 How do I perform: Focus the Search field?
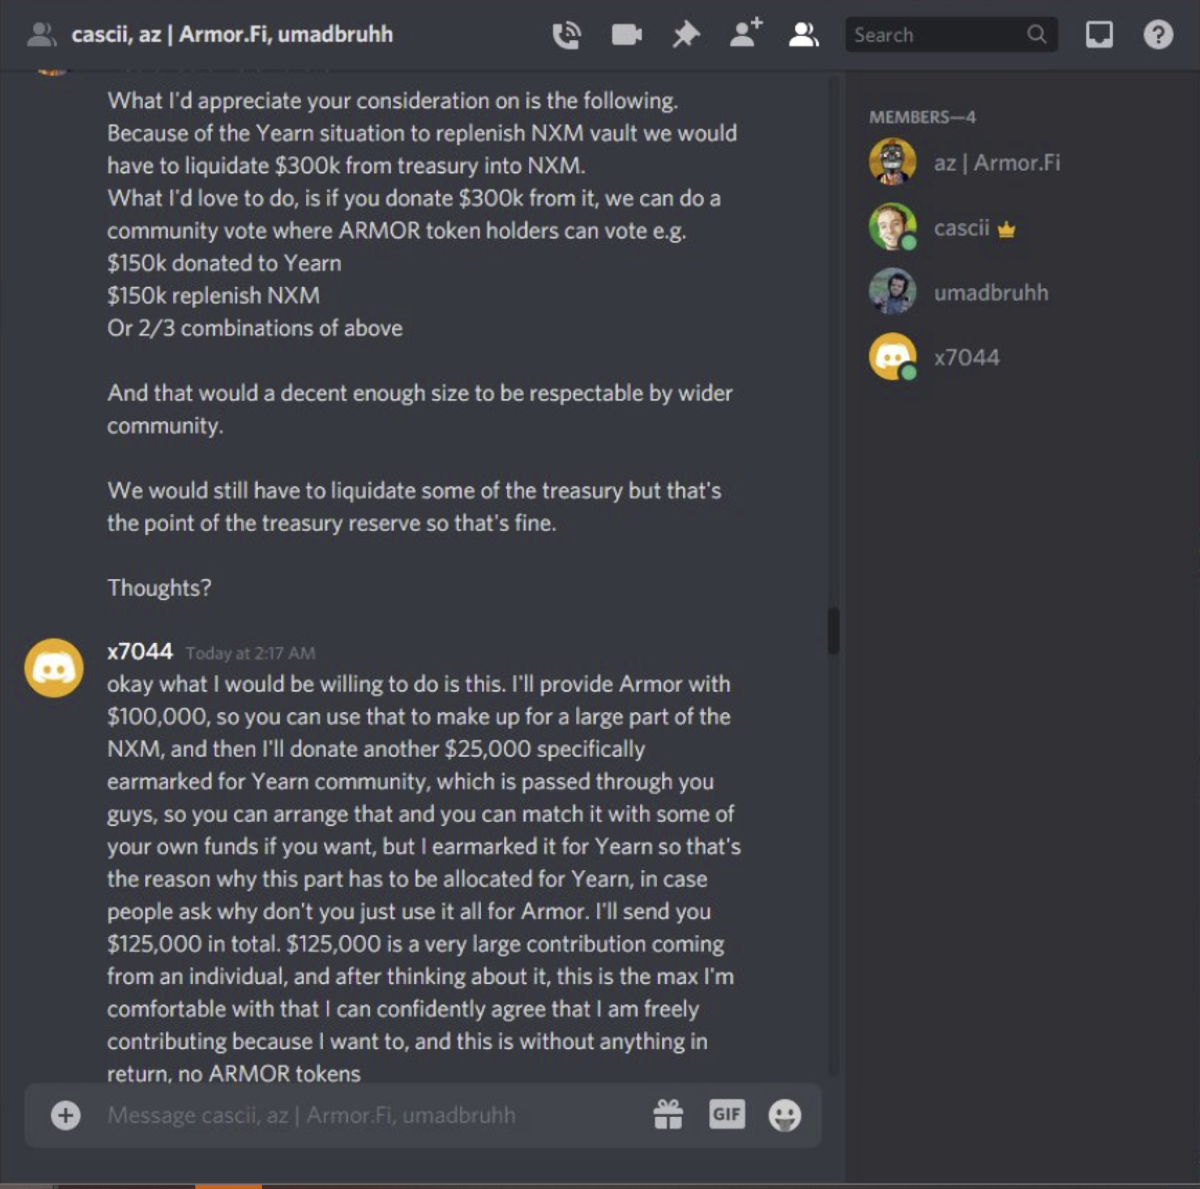[951, 35]
